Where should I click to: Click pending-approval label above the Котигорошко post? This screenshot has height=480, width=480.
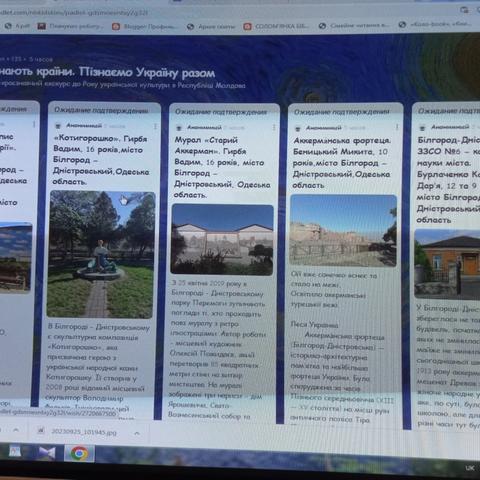(x=101, y=110)
